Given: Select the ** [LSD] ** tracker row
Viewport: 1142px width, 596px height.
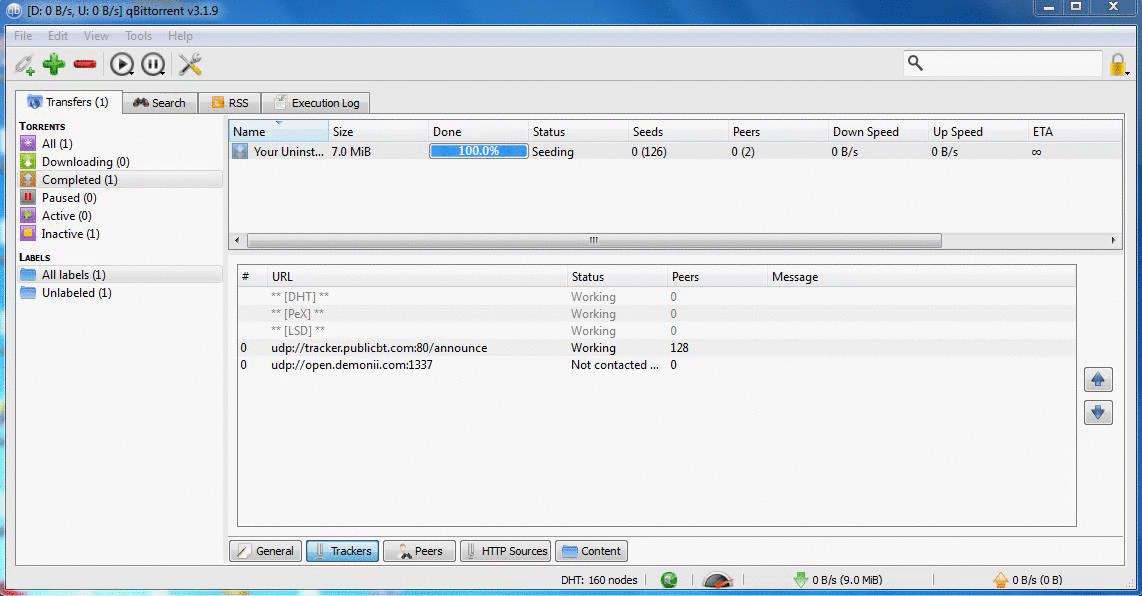Looking at the screenshot, I should tap(656, 331).
